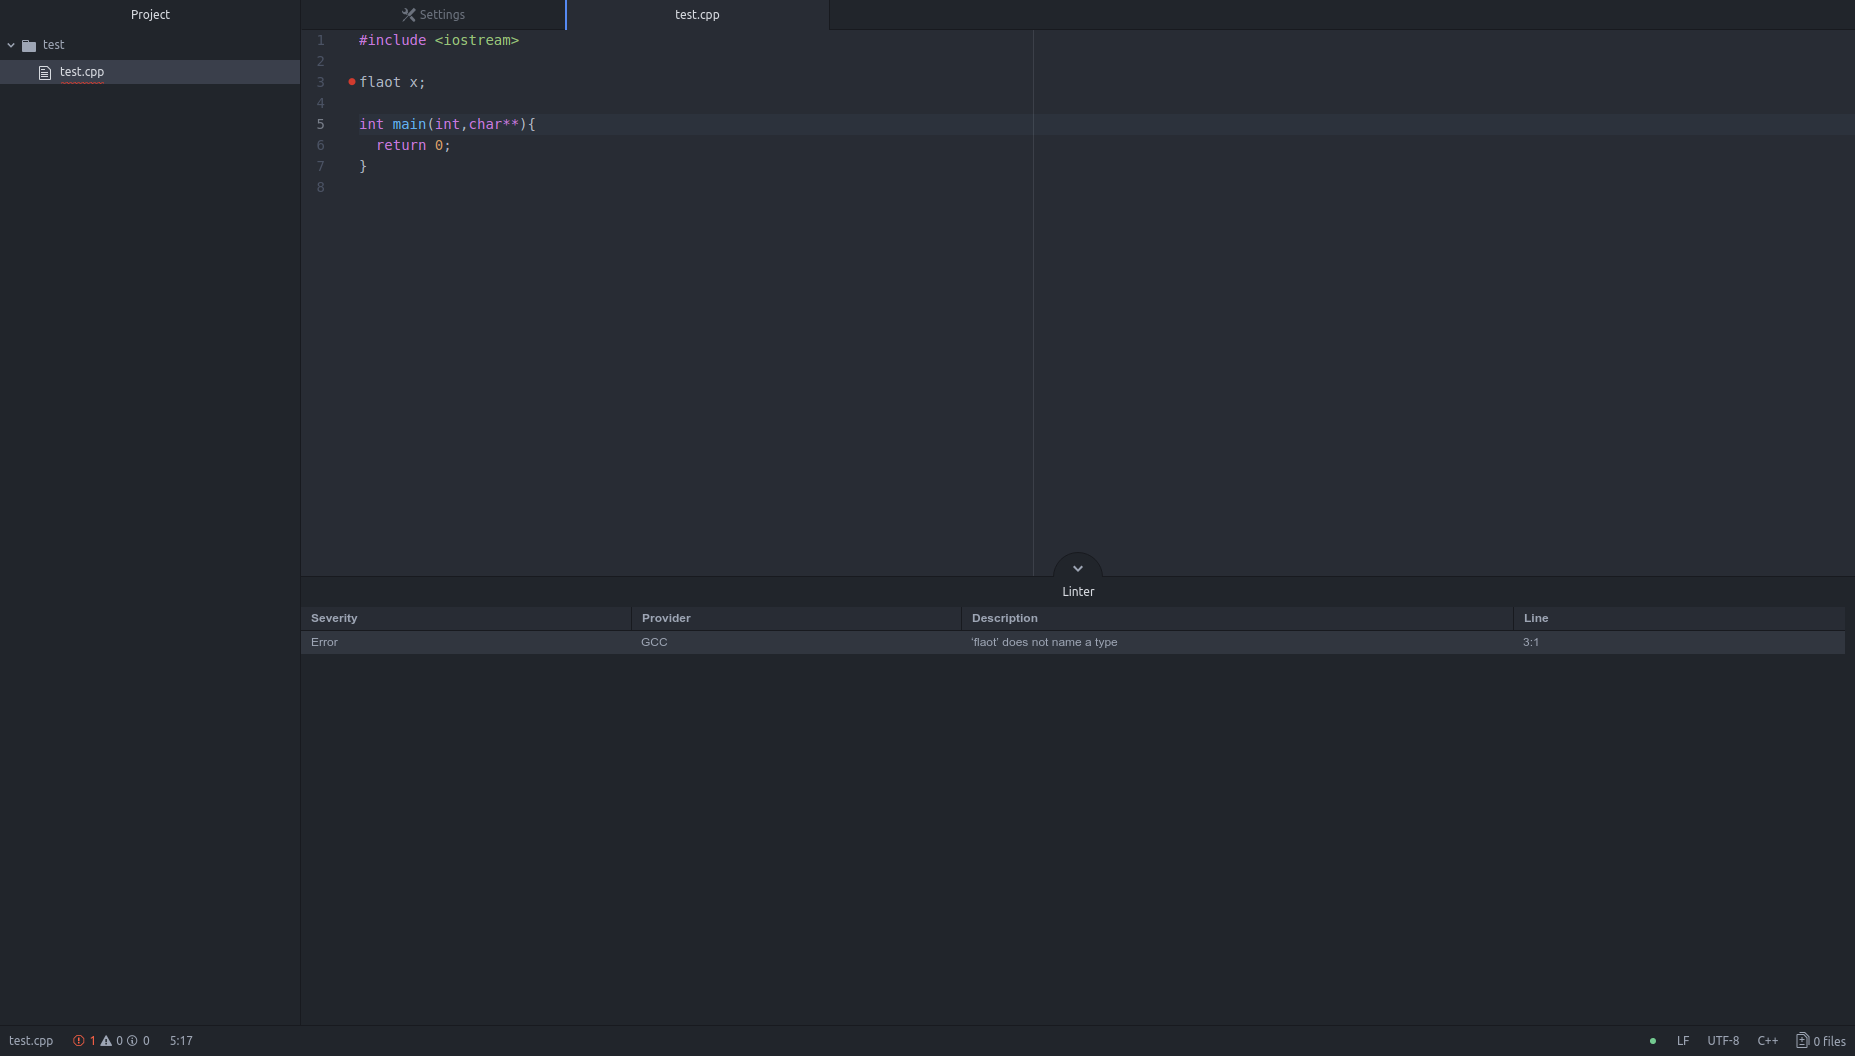Click the green linter status dot

1653,1041
